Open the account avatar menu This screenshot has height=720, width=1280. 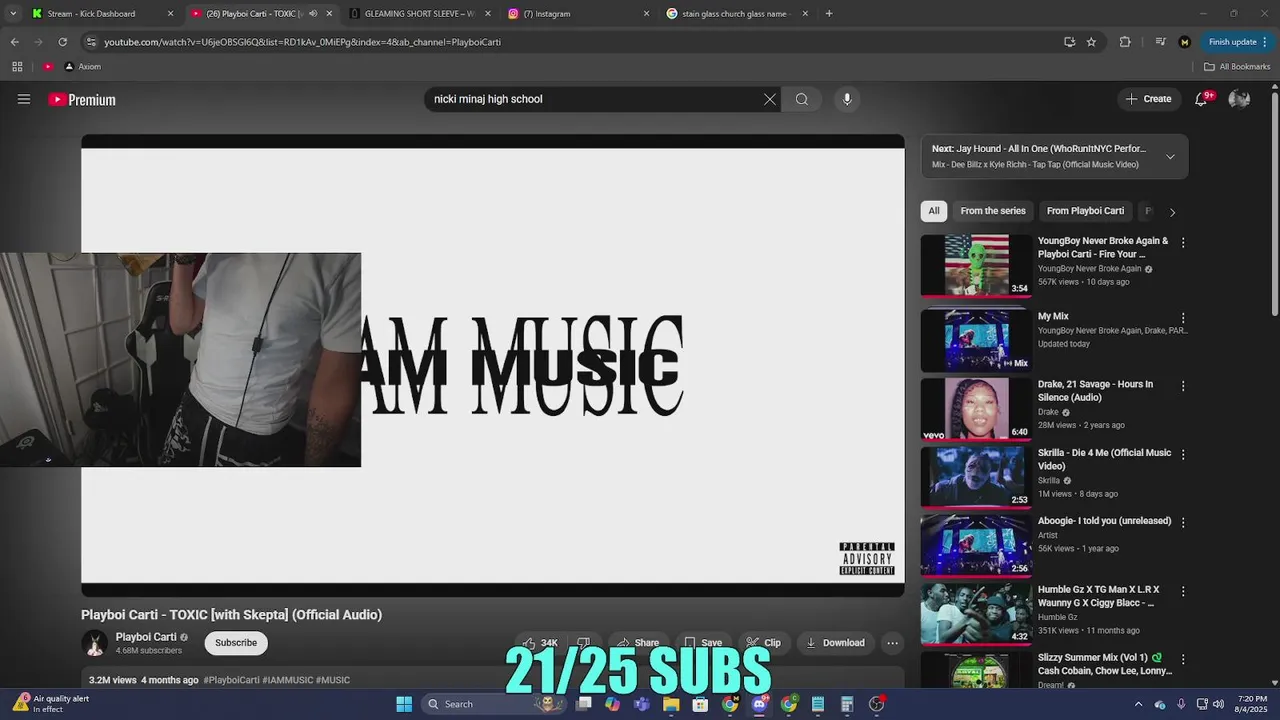pos(1239,99)
